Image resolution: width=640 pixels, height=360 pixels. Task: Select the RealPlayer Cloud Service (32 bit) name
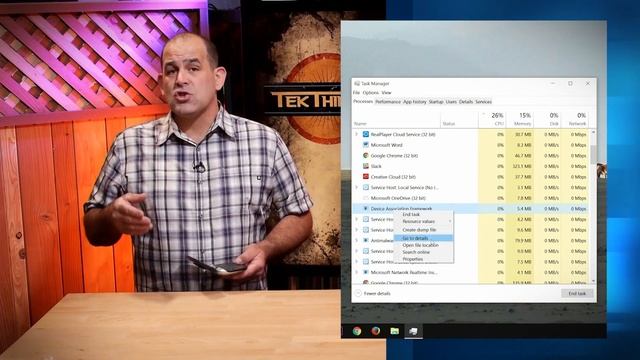click(403, 134)
